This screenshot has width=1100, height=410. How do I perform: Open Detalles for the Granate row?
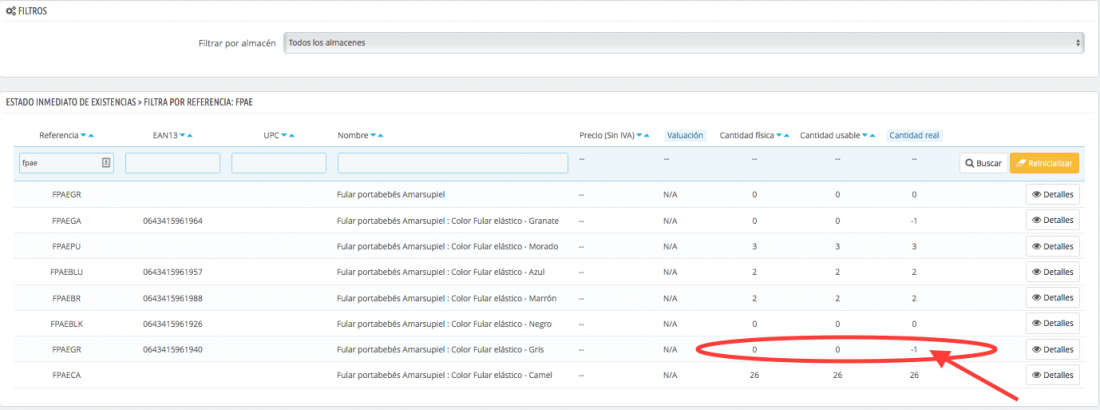click(x=1052, y=220)
